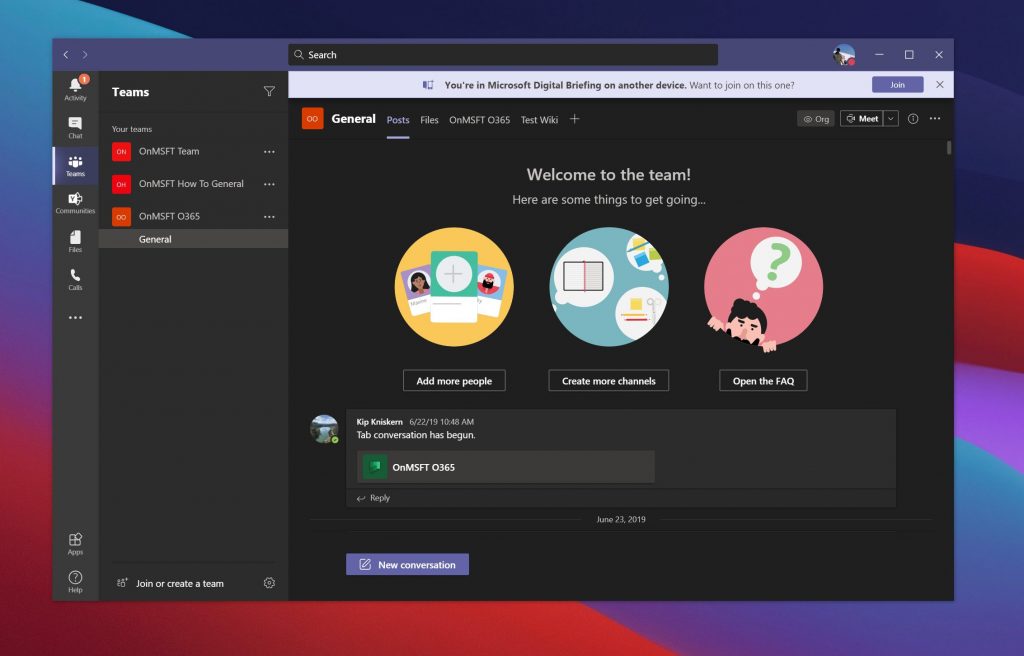Join the Digital Briefing meeting
Screen dimensions: 1024x656
click(x=897, y=85)
